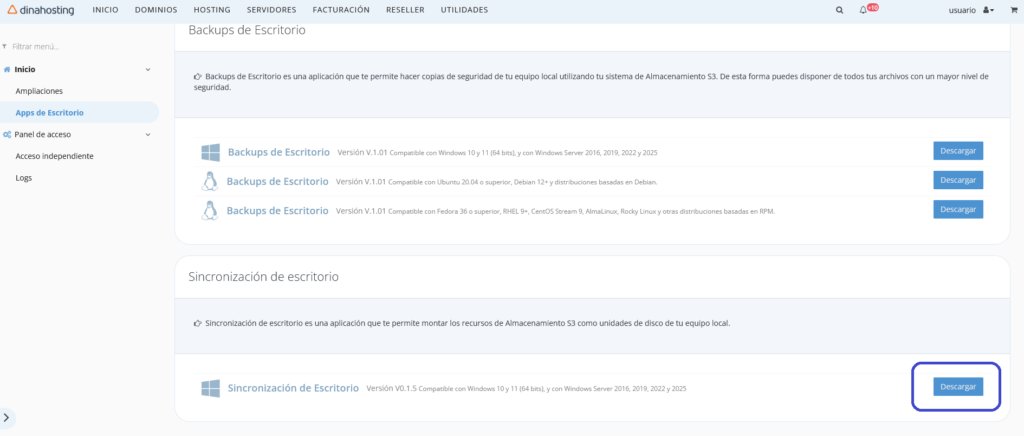Open the DOMINIOS top menu
This screenshot has width=1024, height=436.
pos(166,10)
